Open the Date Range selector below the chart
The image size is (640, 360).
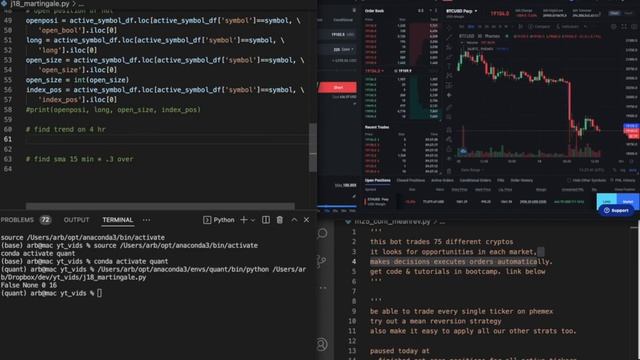[x=471, y=170]
